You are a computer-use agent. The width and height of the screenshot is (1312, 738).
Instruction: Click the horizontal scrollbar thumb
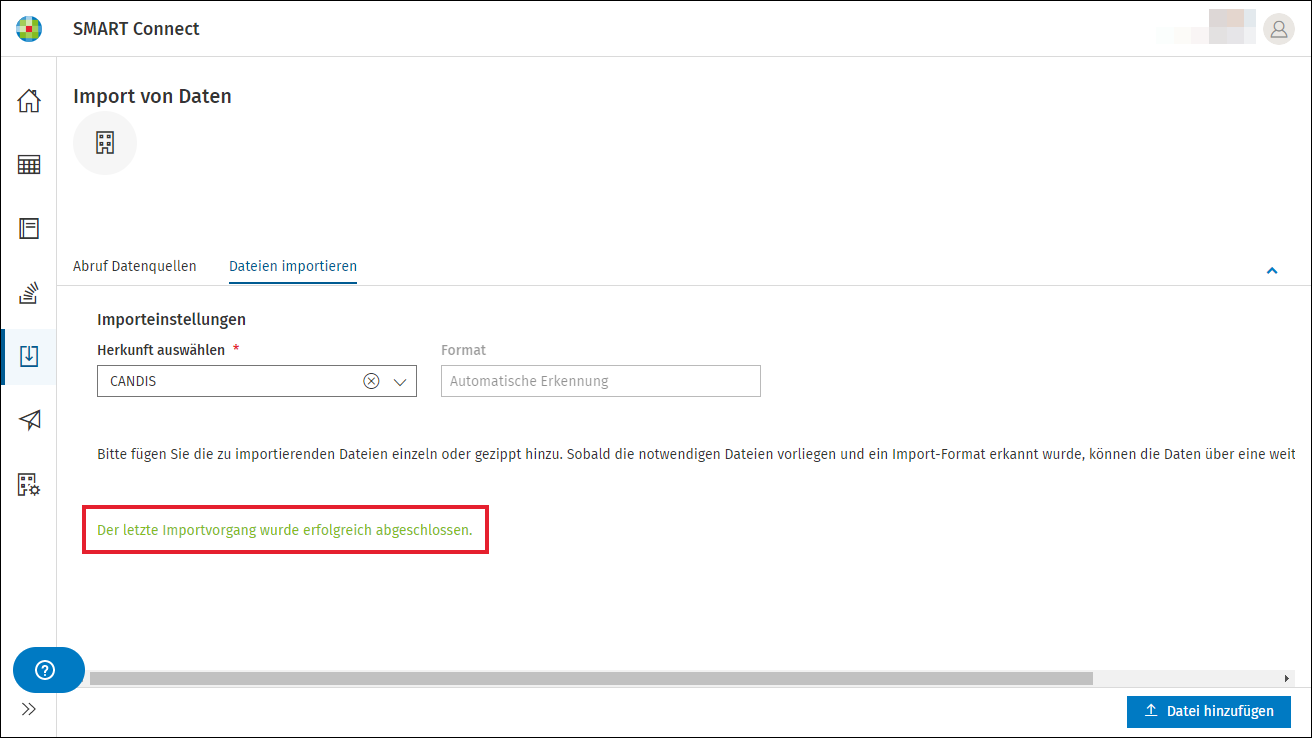[591, 678]
